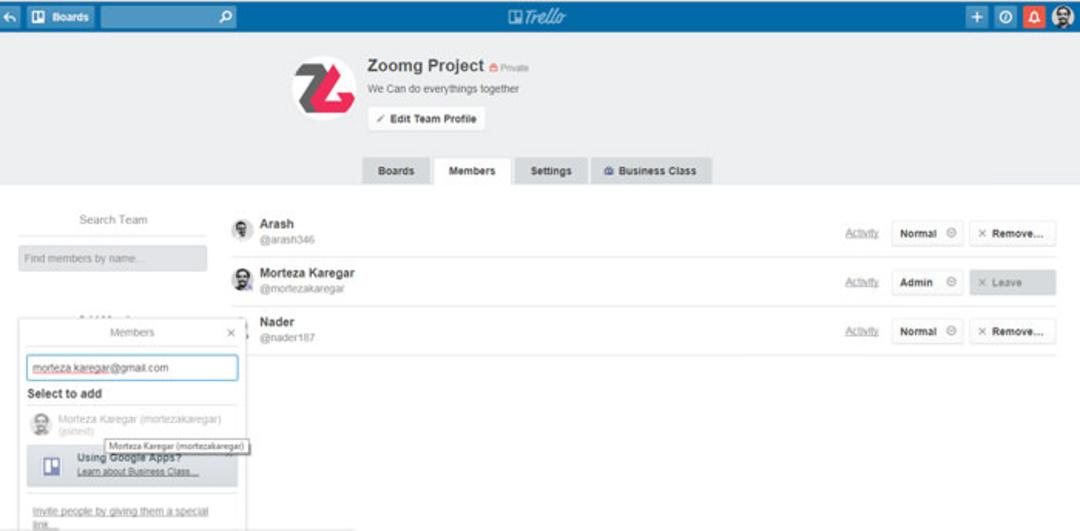1080x531 pixels.
Task: Open the Business Class tab
Action: click(651, 171)
